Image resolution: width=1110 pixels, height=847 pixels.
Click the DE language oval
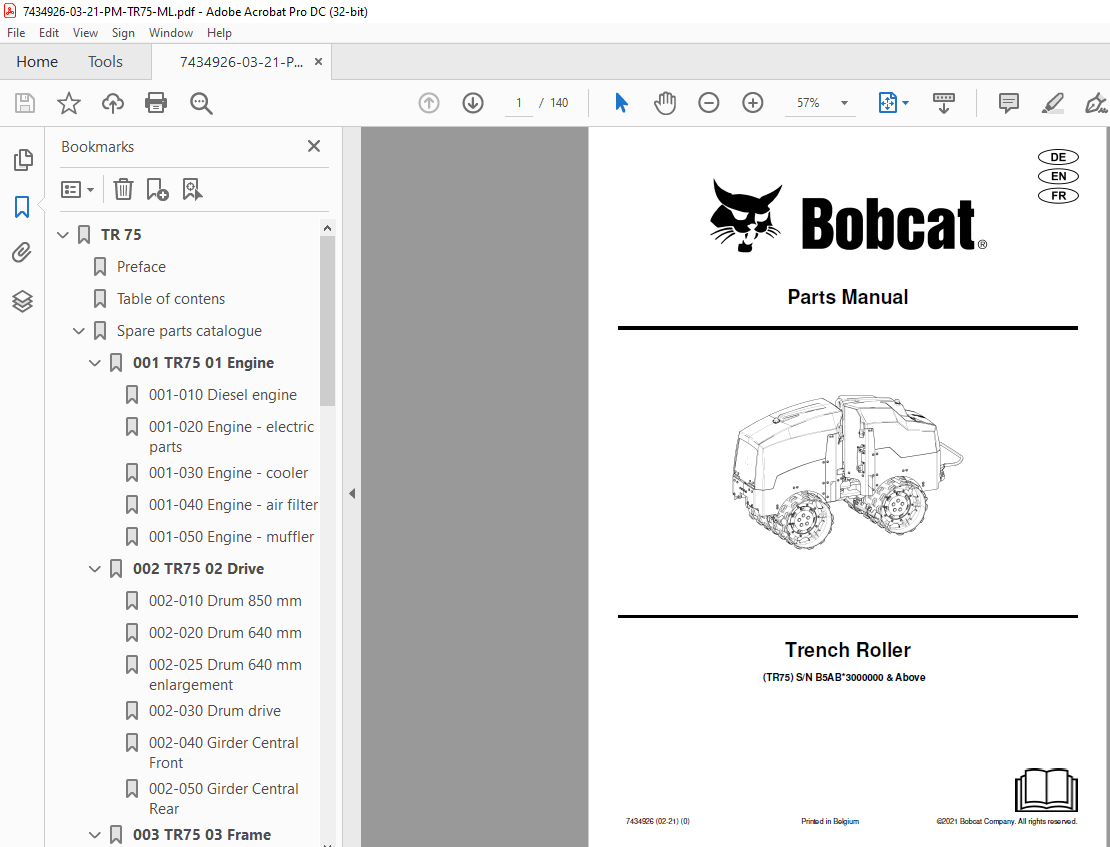coord(1058,157)
